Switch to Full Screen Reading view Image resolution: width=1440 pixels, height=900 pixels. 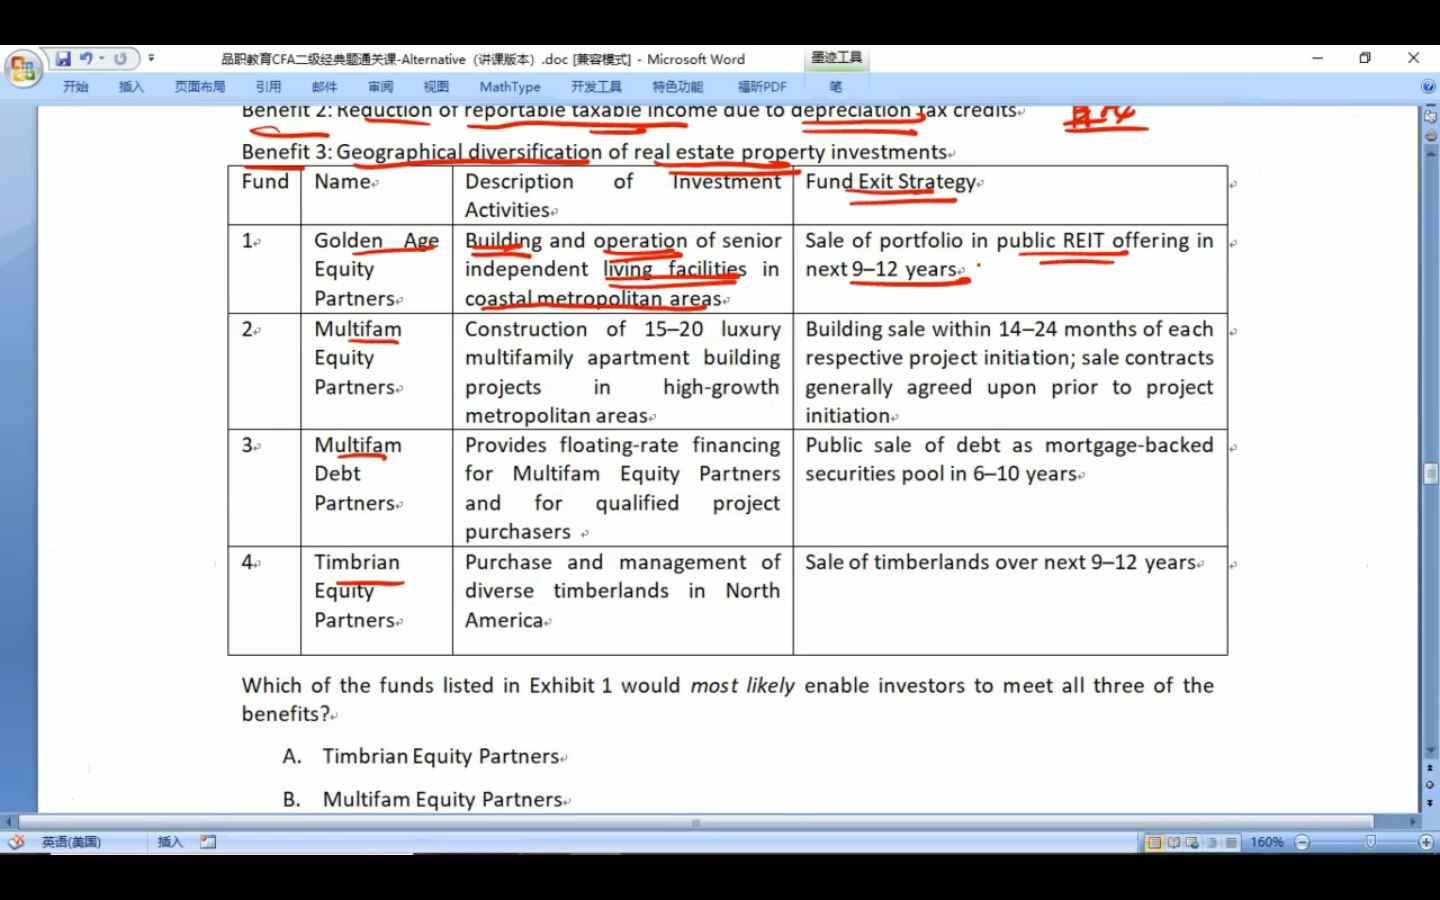pos(1173,842)
